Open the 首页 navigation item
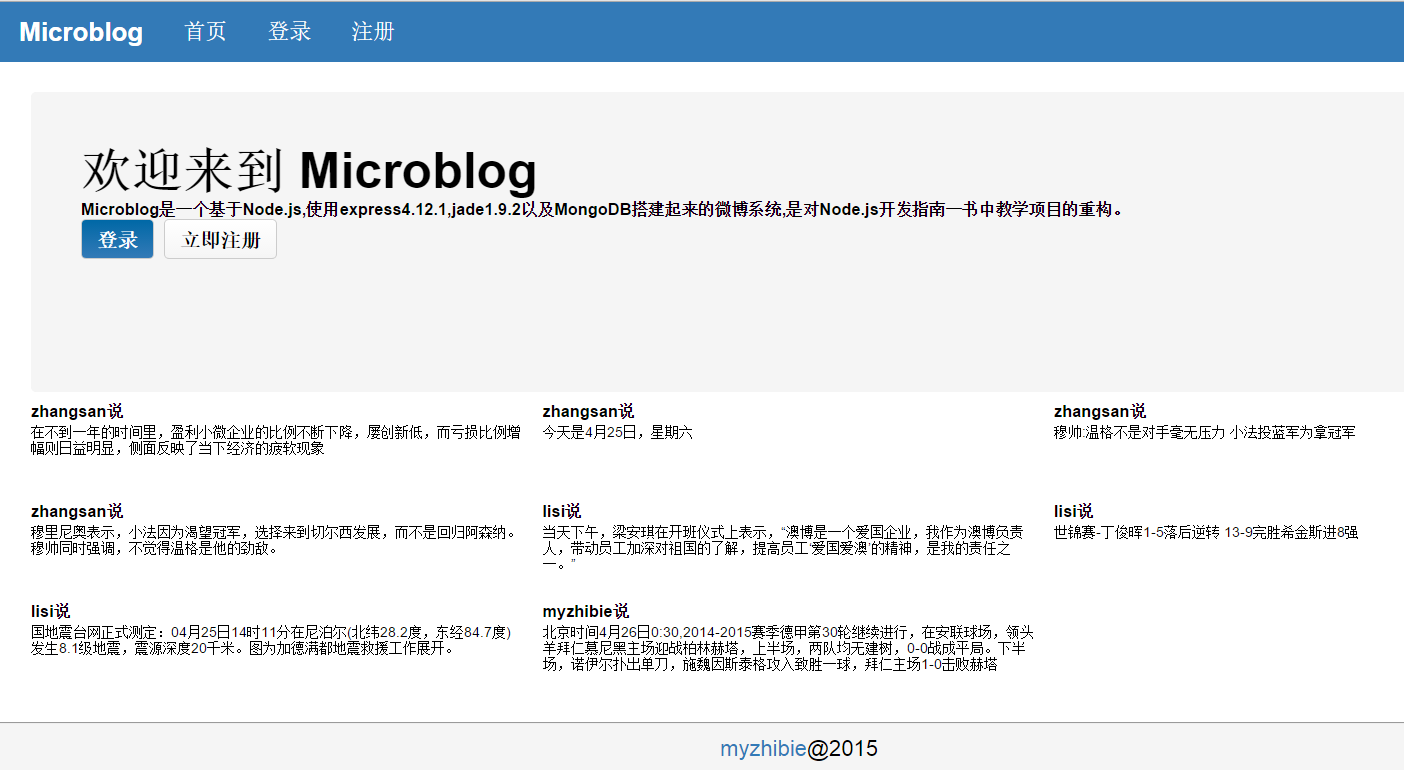The image size is (1404, 770). [x=206, y=32]
